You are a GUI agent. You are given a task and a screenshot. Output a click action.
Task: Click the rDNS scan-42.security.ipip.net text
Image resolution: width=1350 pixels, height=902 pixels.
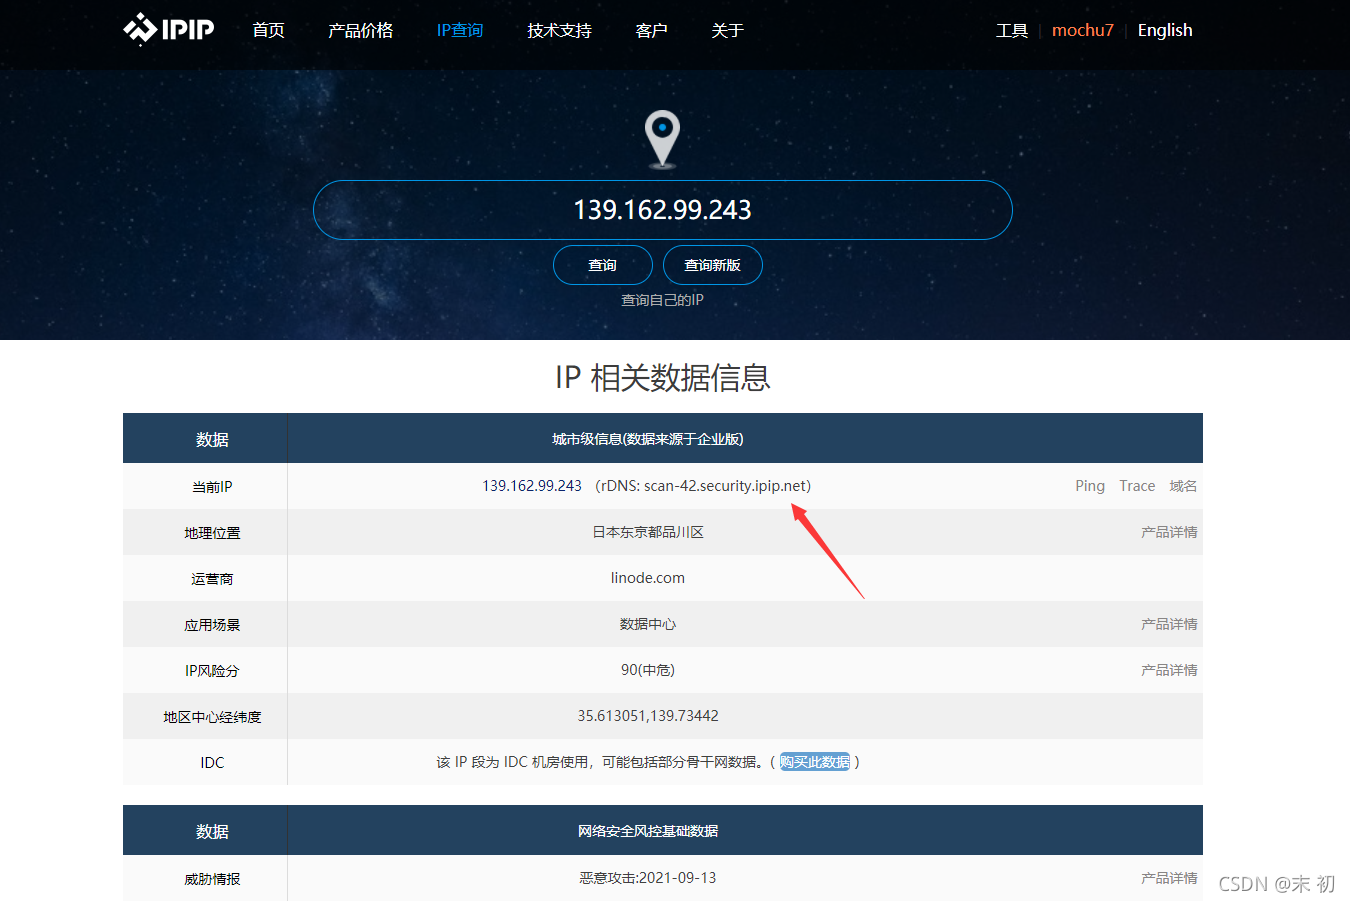pos(703,486)
